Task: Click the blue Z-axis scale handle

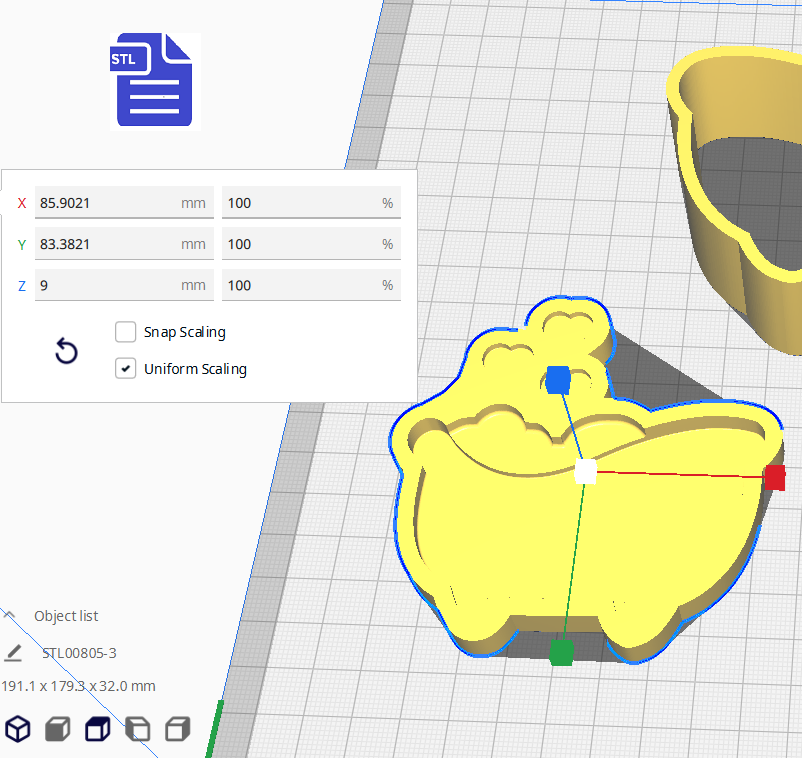Action: pyautogui.click(x=558, y=380)
